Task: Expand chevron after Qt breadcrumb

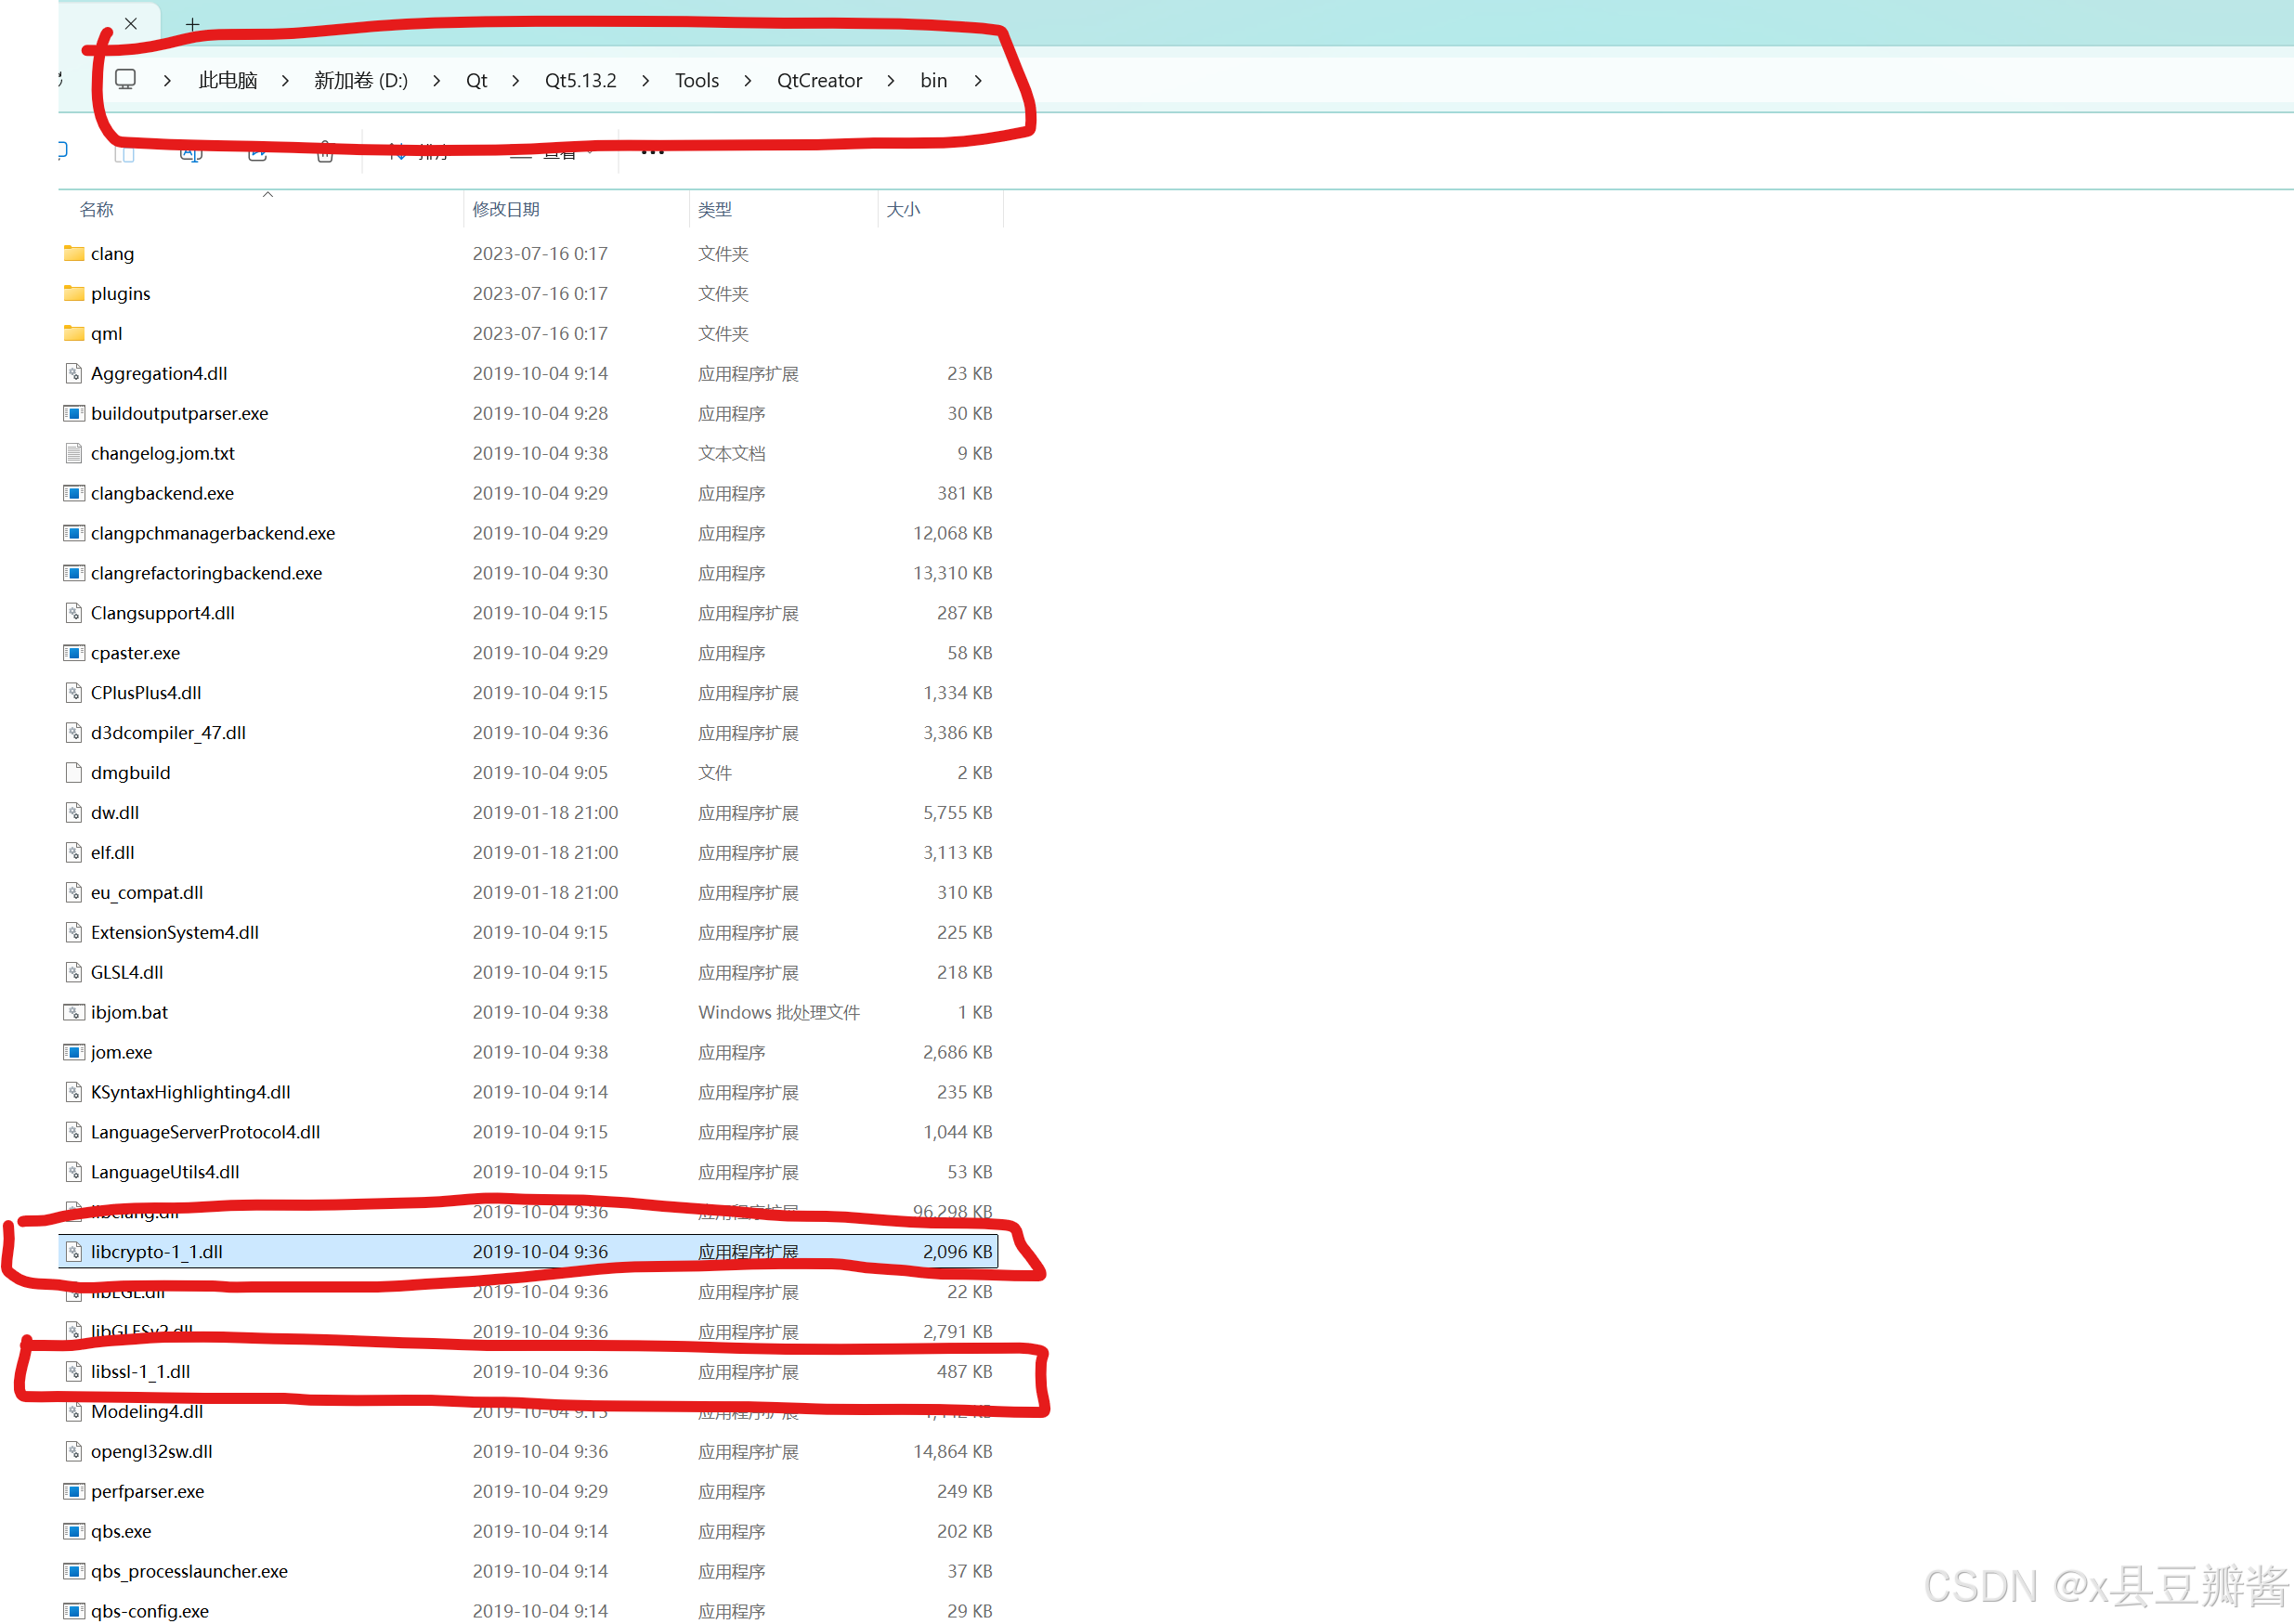Action: coord(516,80)
